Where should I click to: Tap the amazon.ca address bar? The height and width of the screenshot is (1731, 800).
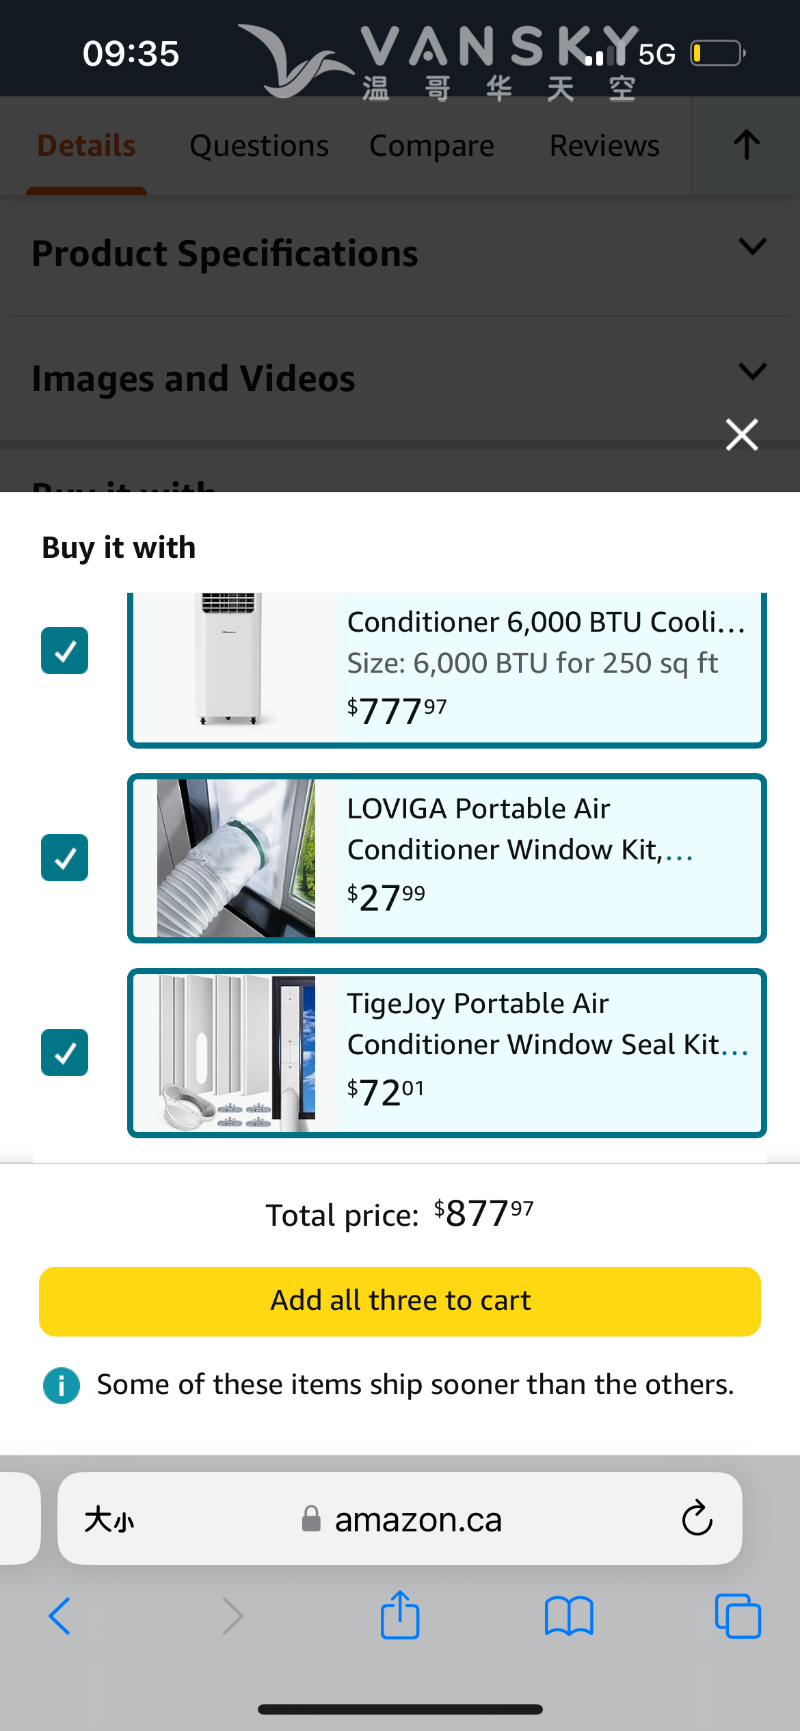tap(418, 1520)
